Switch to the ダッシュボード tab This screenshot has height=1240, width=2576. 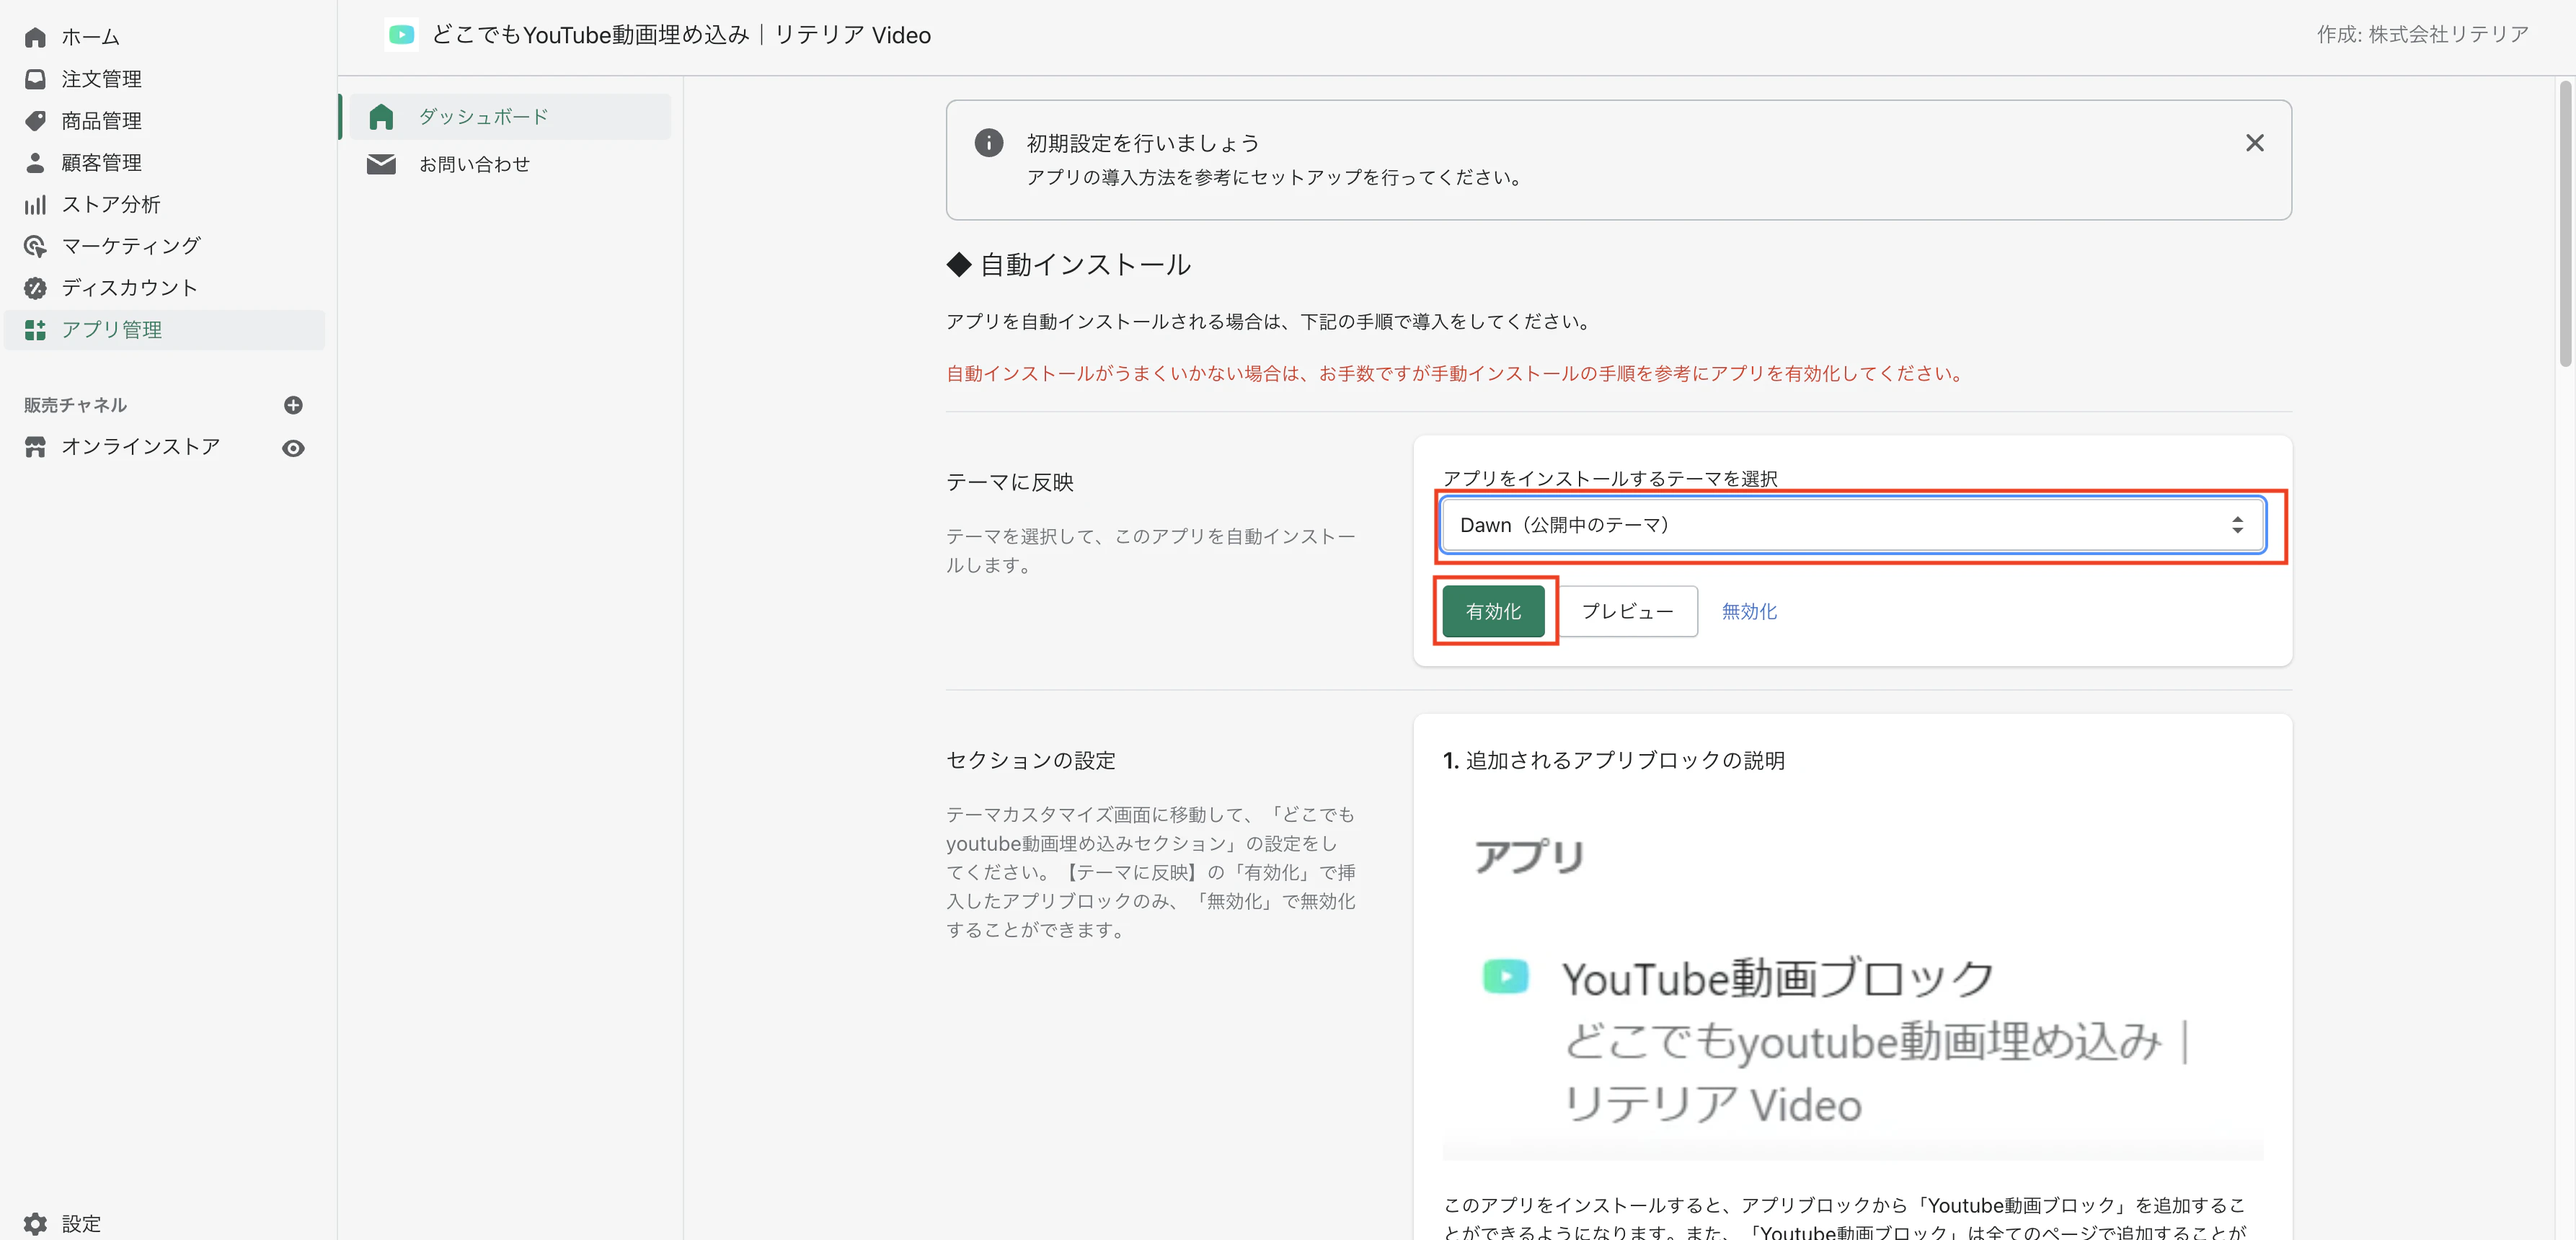pos(484,116)
